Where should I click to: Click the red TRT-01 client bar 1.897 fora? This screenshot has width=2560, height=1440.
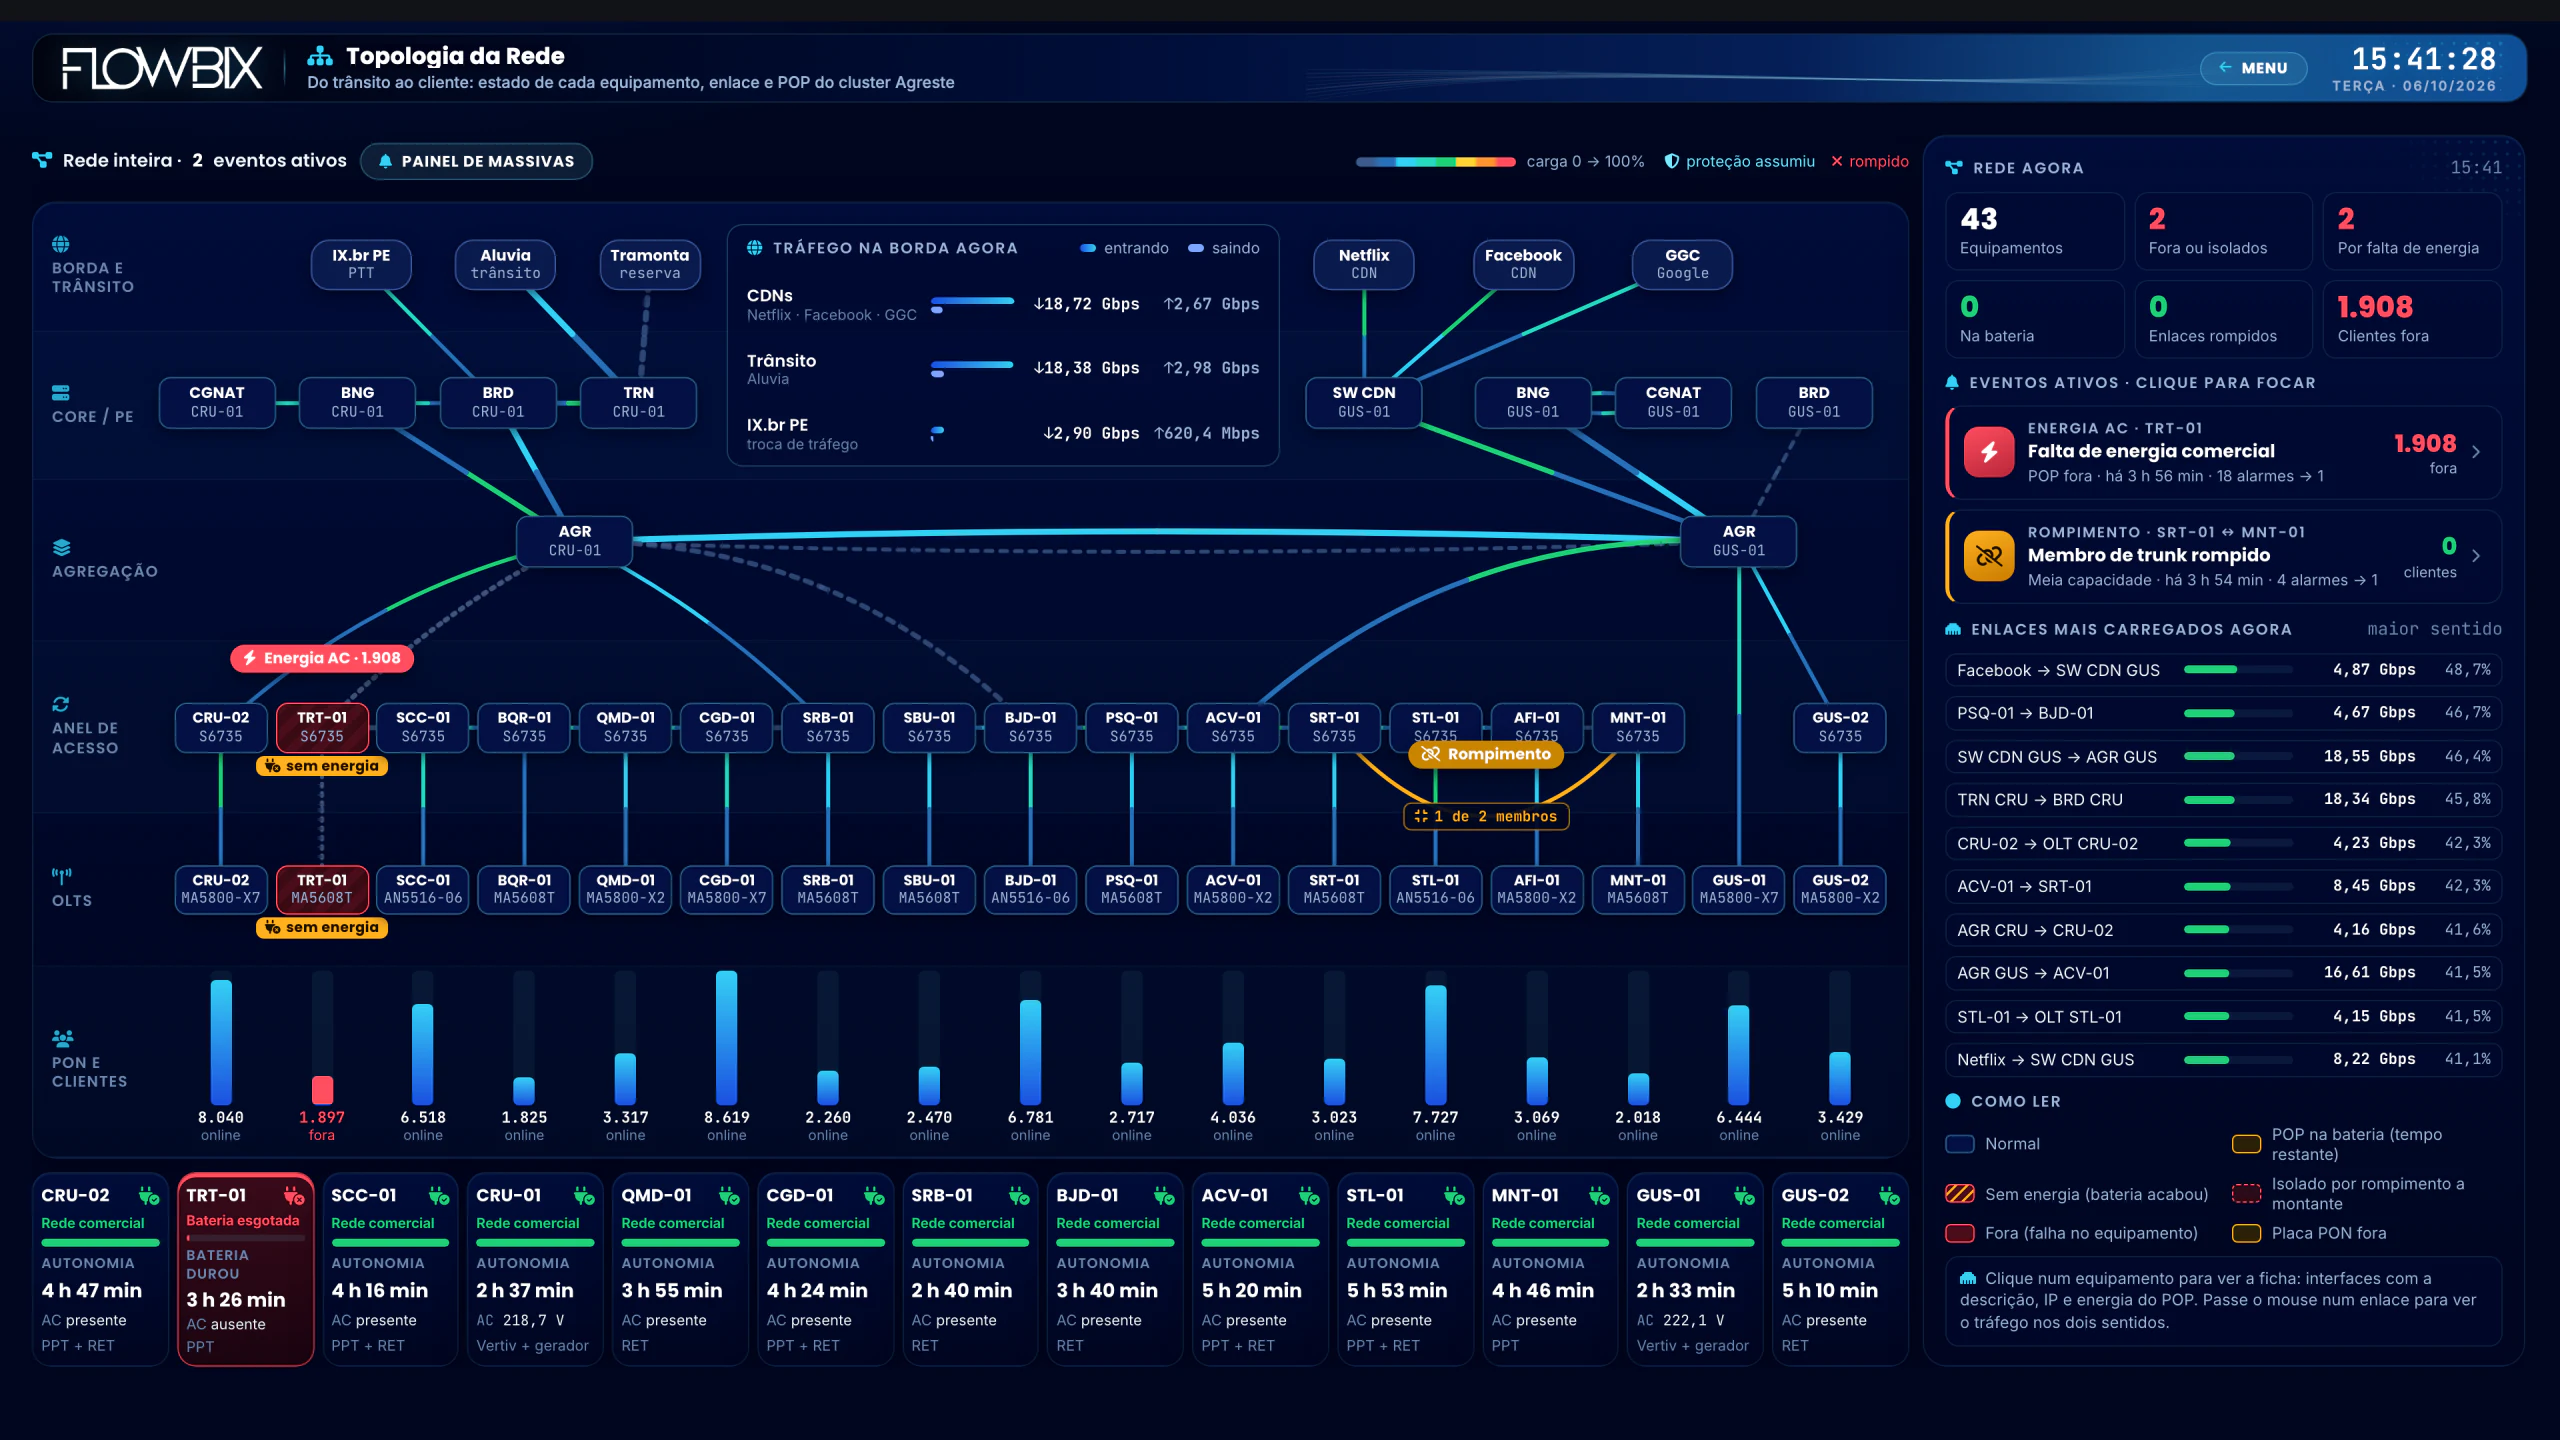coord(322,1089)
